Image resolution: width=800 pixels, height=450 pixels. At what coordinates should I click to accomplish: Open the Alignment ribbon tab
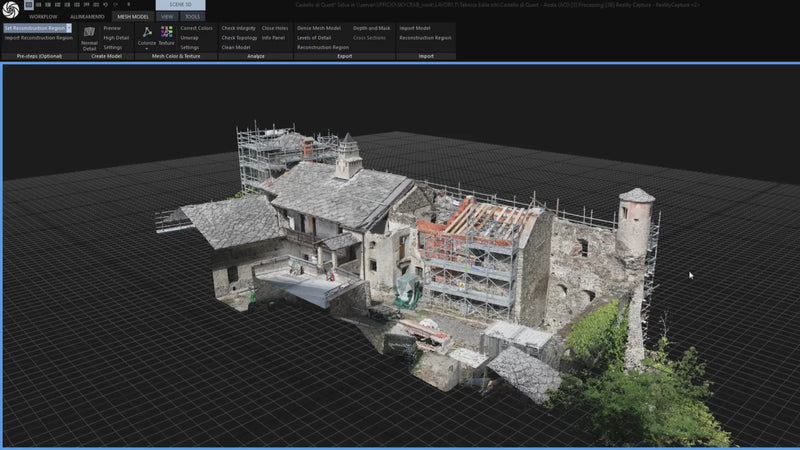pos(87,17)
